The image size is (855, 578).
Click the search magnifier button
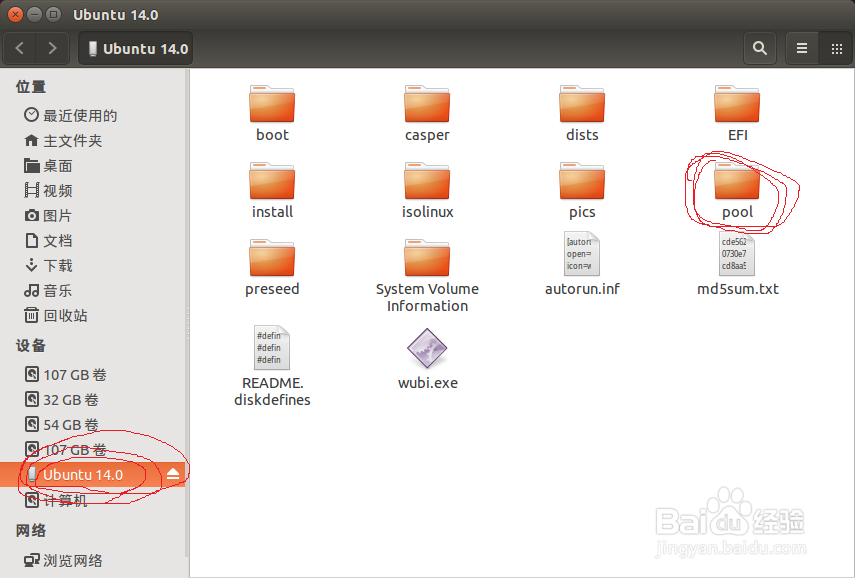[x=760, y=49]
